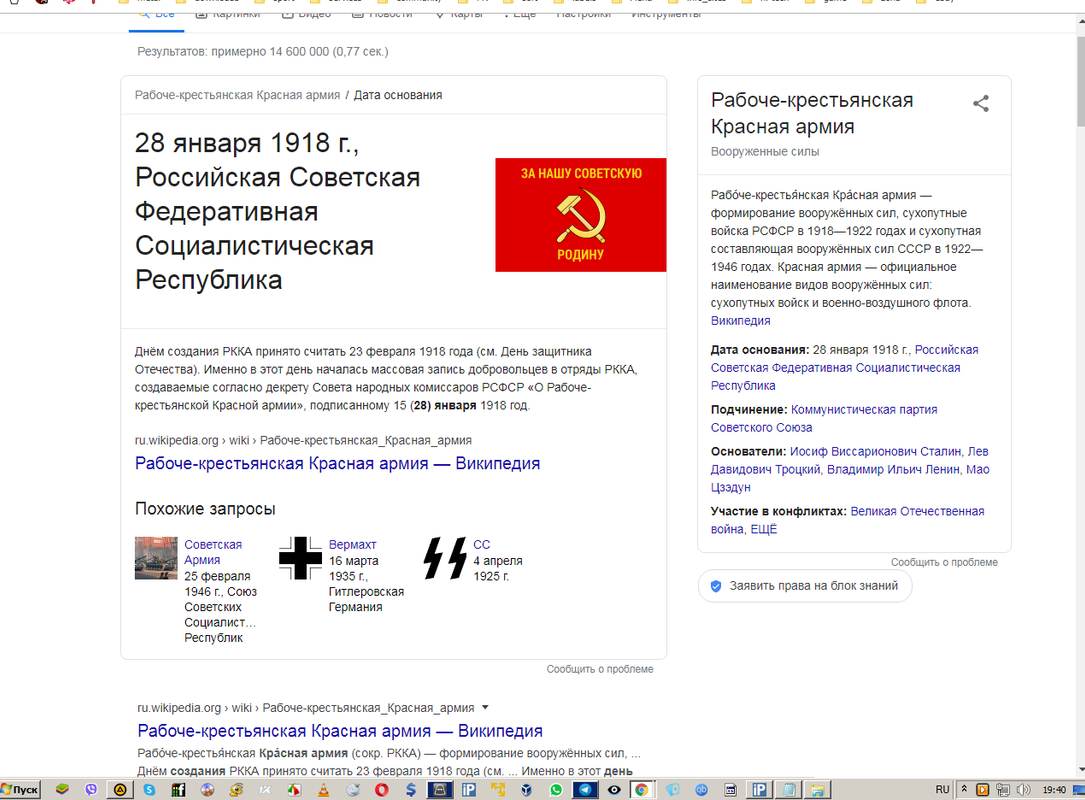
Task: Open Skype from the taskbar
Action: click(149, 790)
